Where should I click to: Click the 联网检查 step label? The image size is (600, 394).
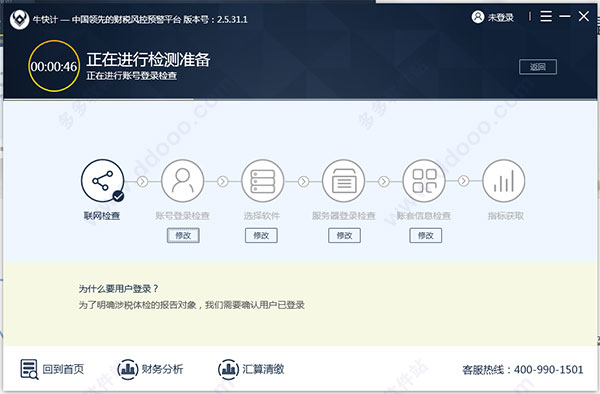[102, 216]
